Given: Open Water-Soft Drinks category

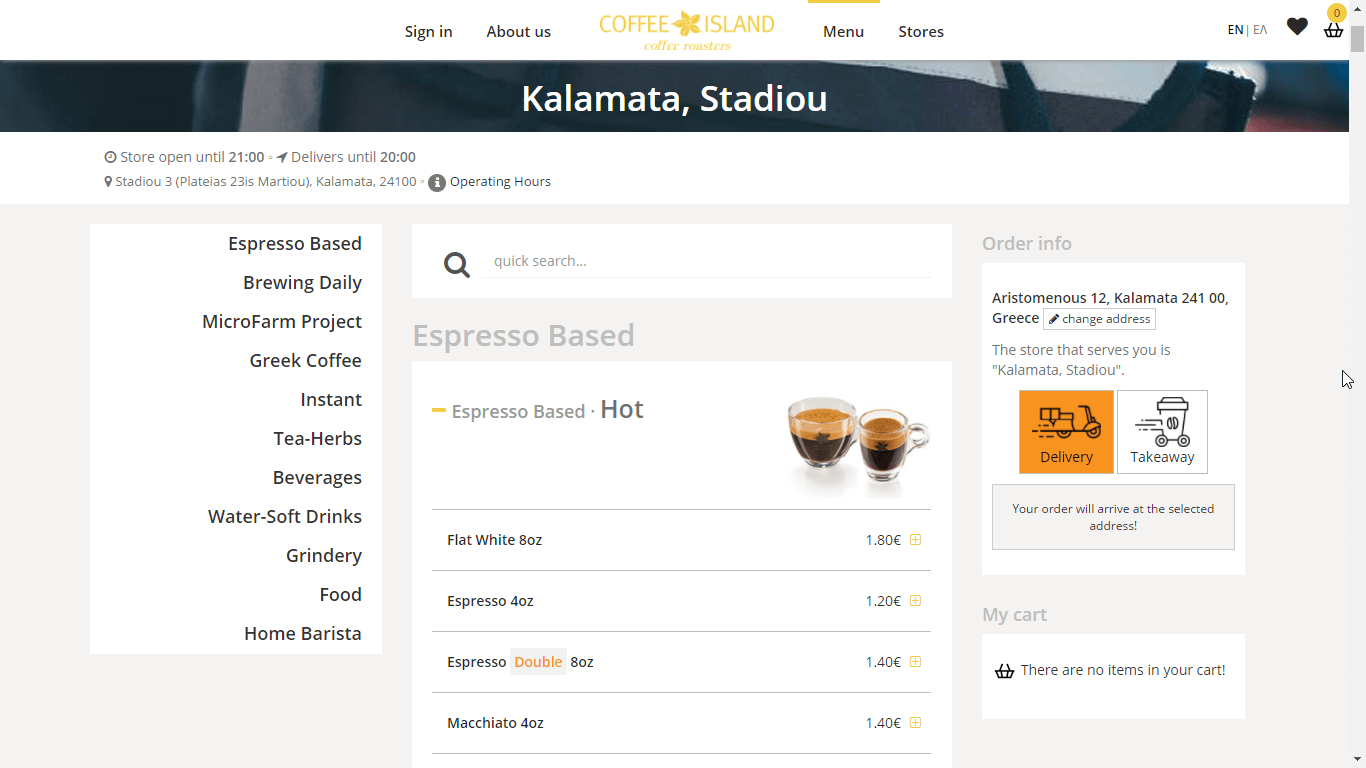Looking at the screenshot, I should tap(285, 517).
